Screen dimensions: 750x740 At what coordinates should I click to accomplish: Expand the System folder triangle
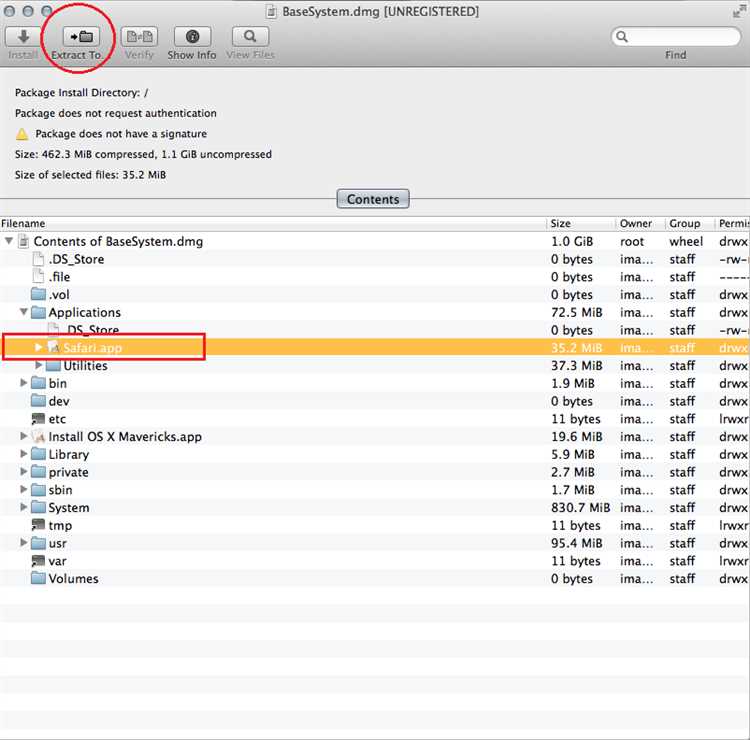[23, 508]
